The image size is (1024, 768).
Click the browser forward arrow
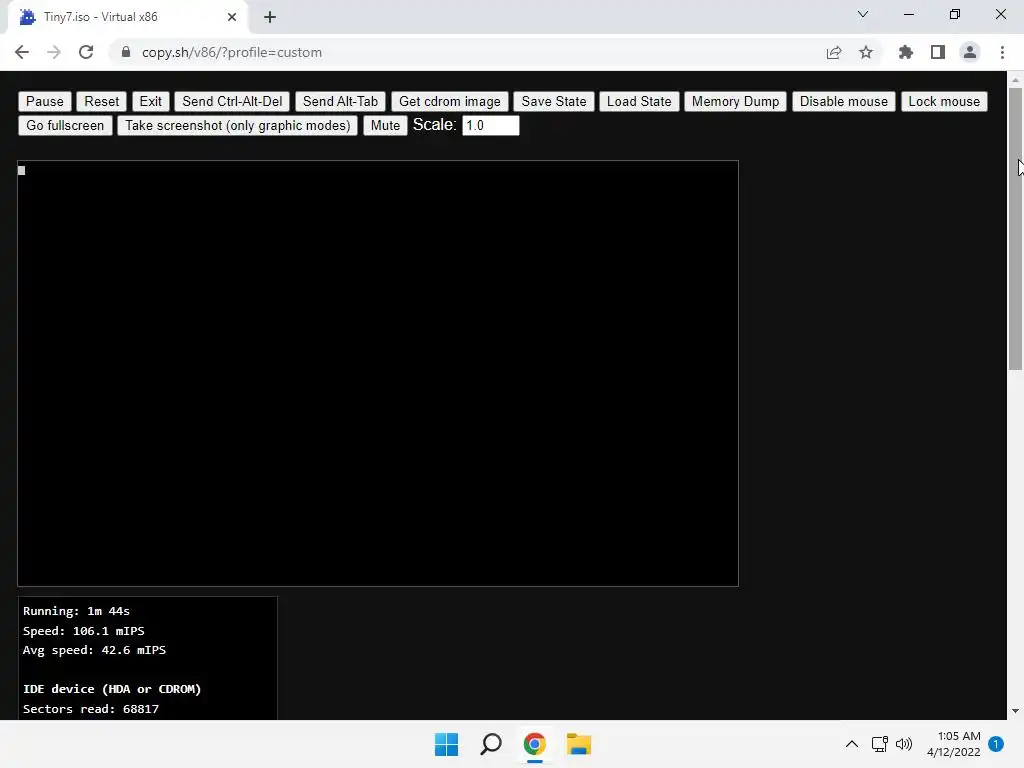pos(54,52)
